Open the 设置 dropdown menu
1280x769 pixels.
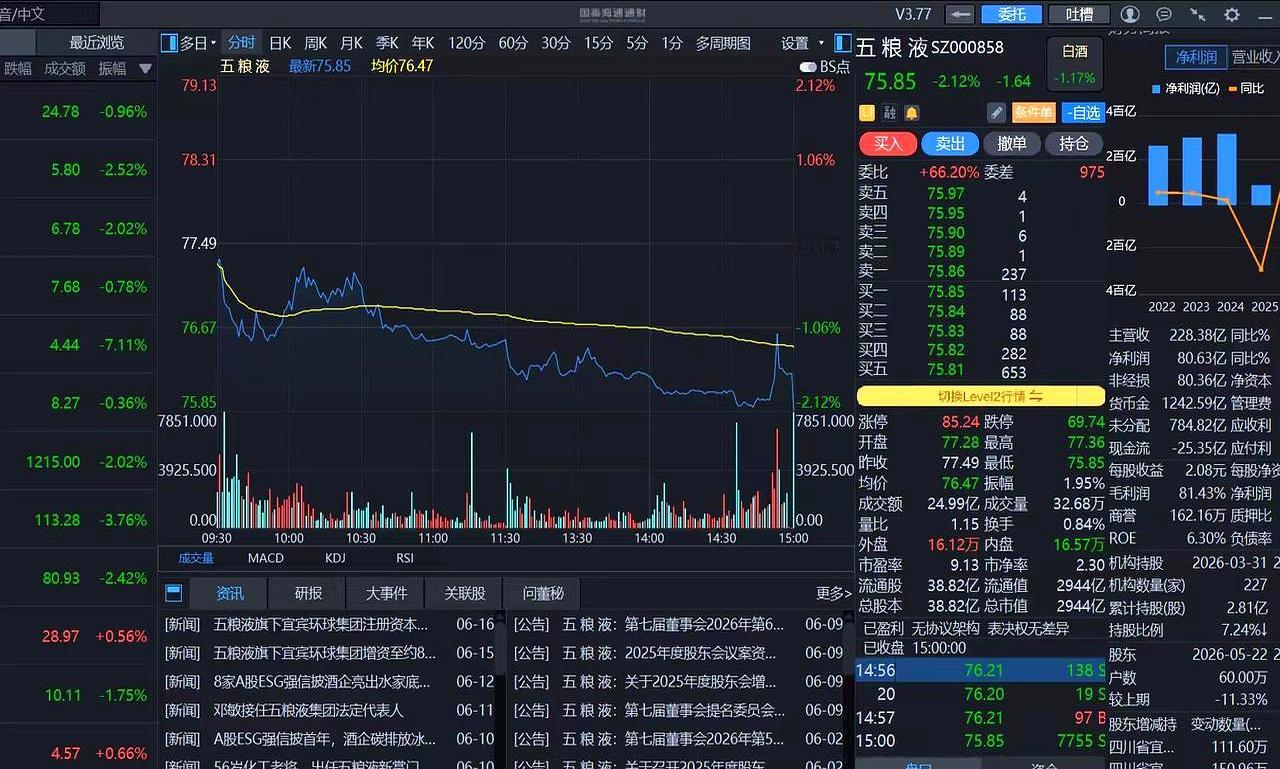802,43
